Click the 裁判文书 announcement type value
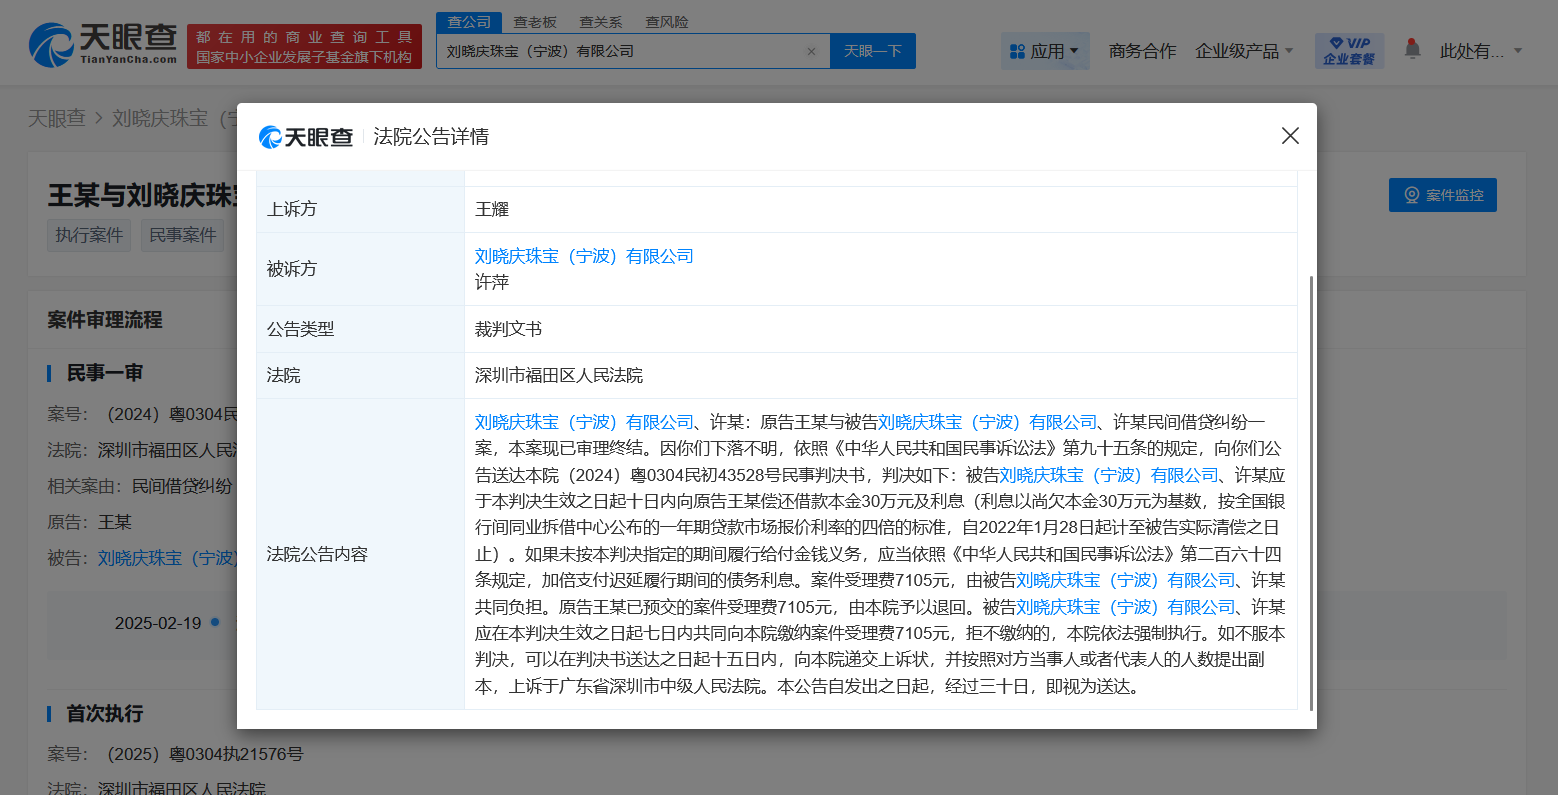 pyautogui.click(x=508, y=329)
